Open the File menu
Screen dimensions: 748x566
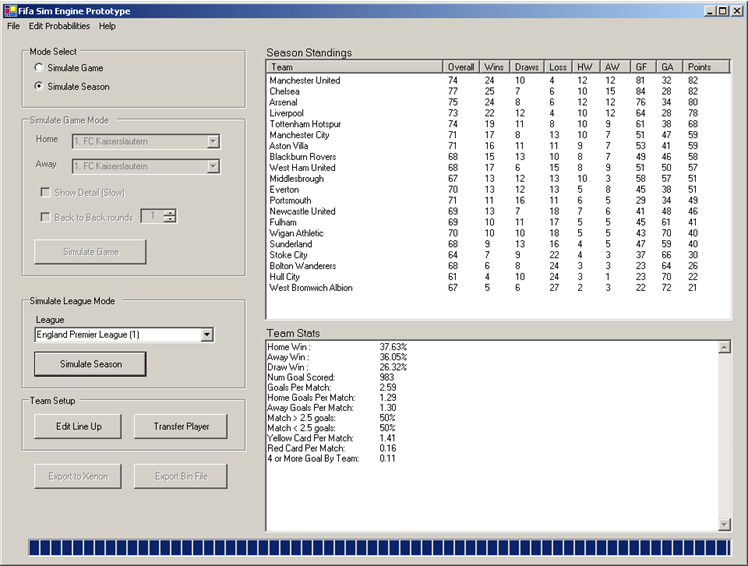pos(13,26)
